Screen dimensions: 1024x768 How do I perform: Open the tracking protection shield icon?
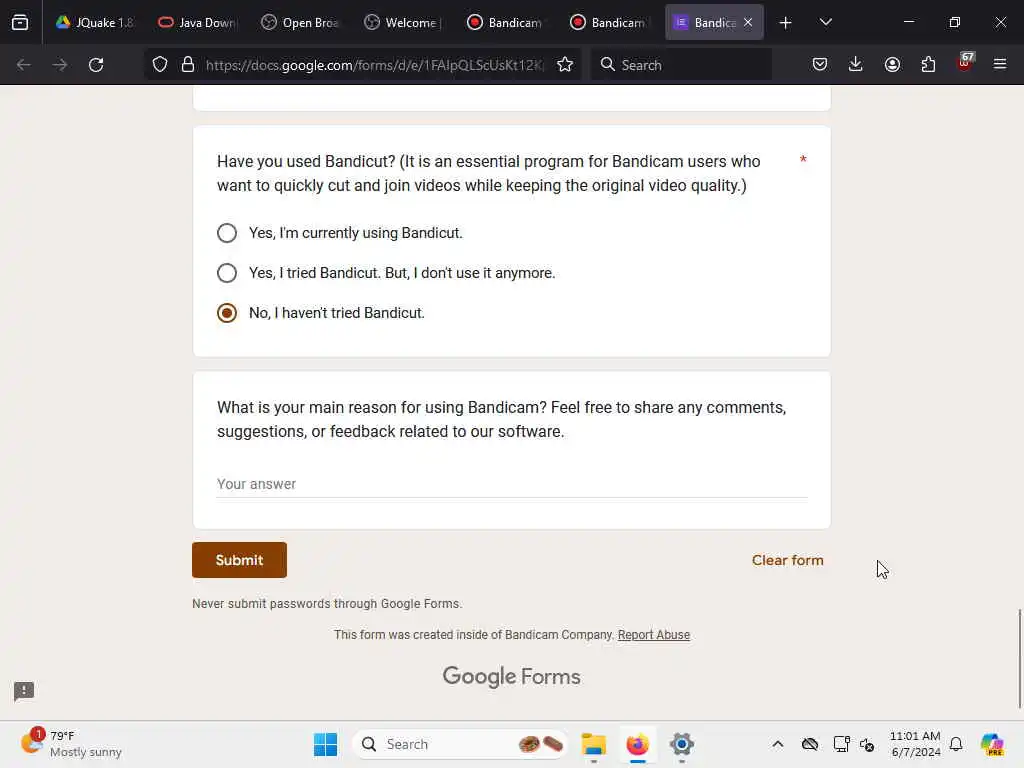pos(160,65)
